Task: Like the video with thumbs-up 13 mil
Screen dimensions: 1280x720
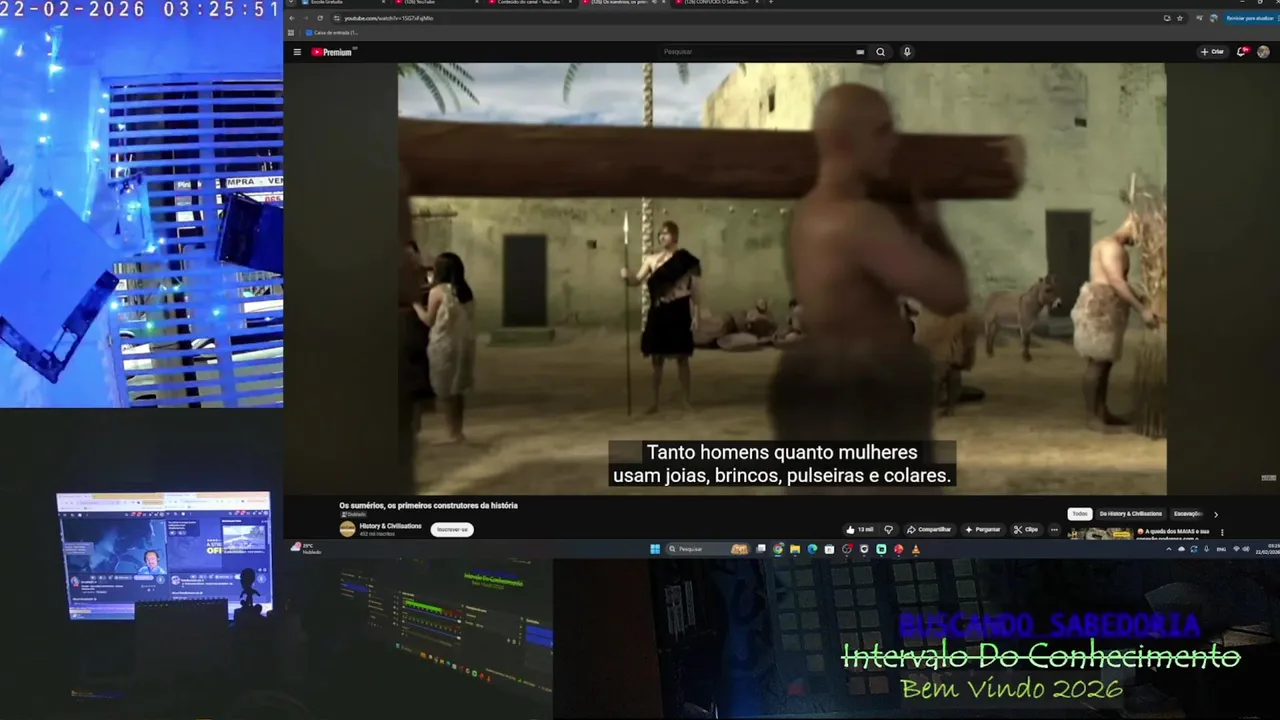Action: (860, 530)
